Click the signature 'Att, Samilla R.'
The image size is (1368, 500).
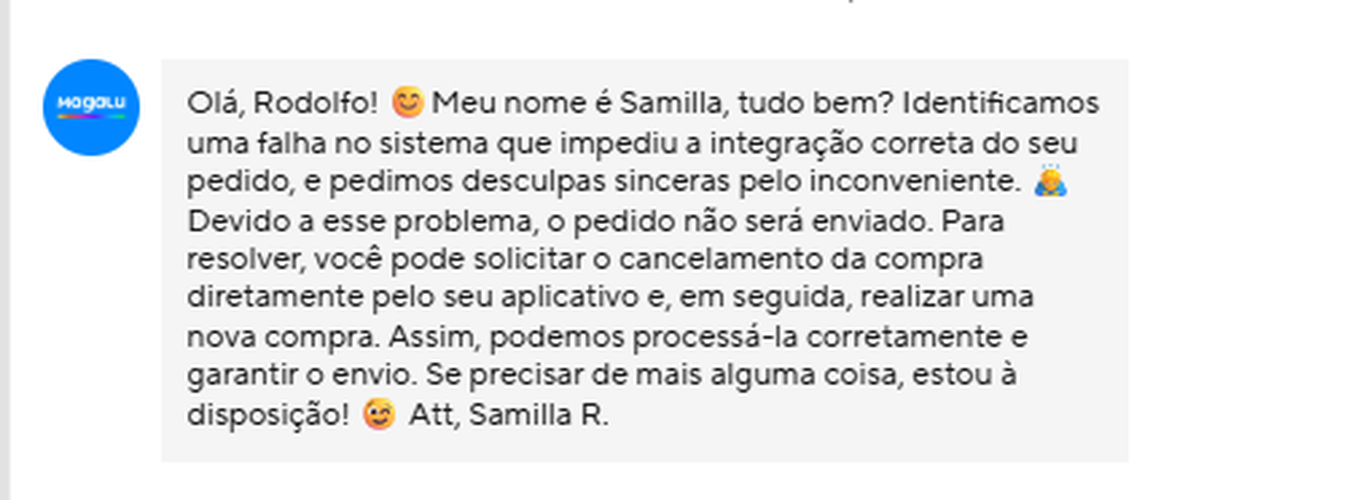click(x=508, y=416)
